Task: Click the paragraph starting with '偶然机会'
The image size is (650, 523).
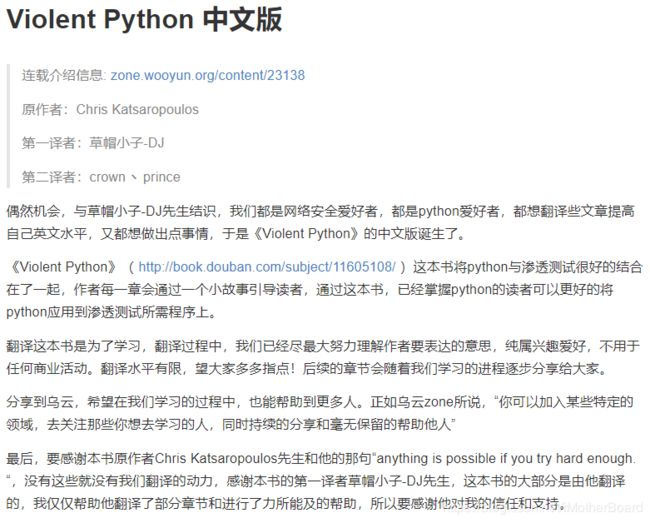Action: [x=320, y=223]
